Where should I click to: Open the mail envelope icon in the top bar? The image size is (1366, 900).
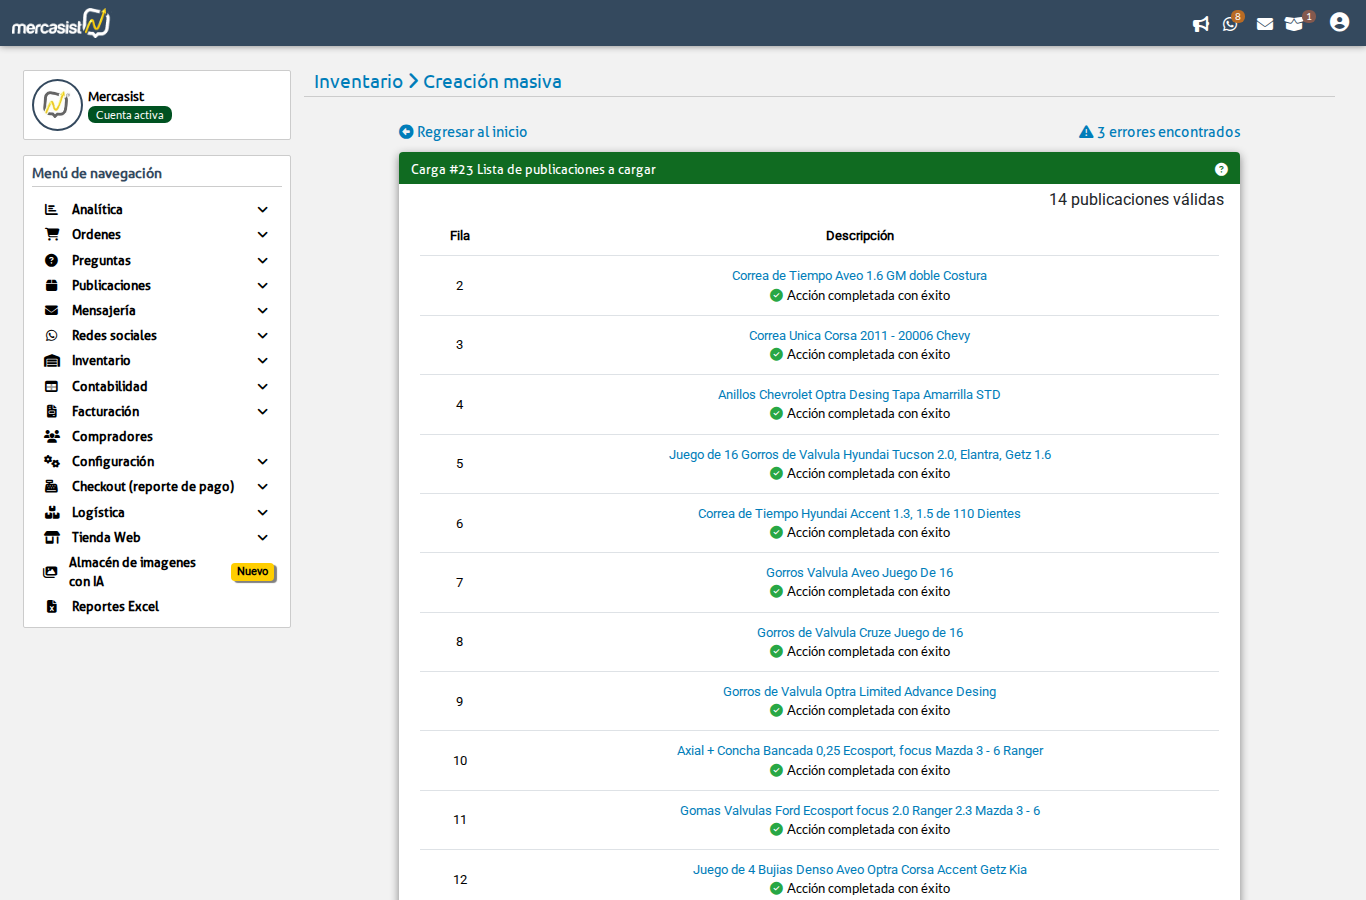tap(1264, 23)
